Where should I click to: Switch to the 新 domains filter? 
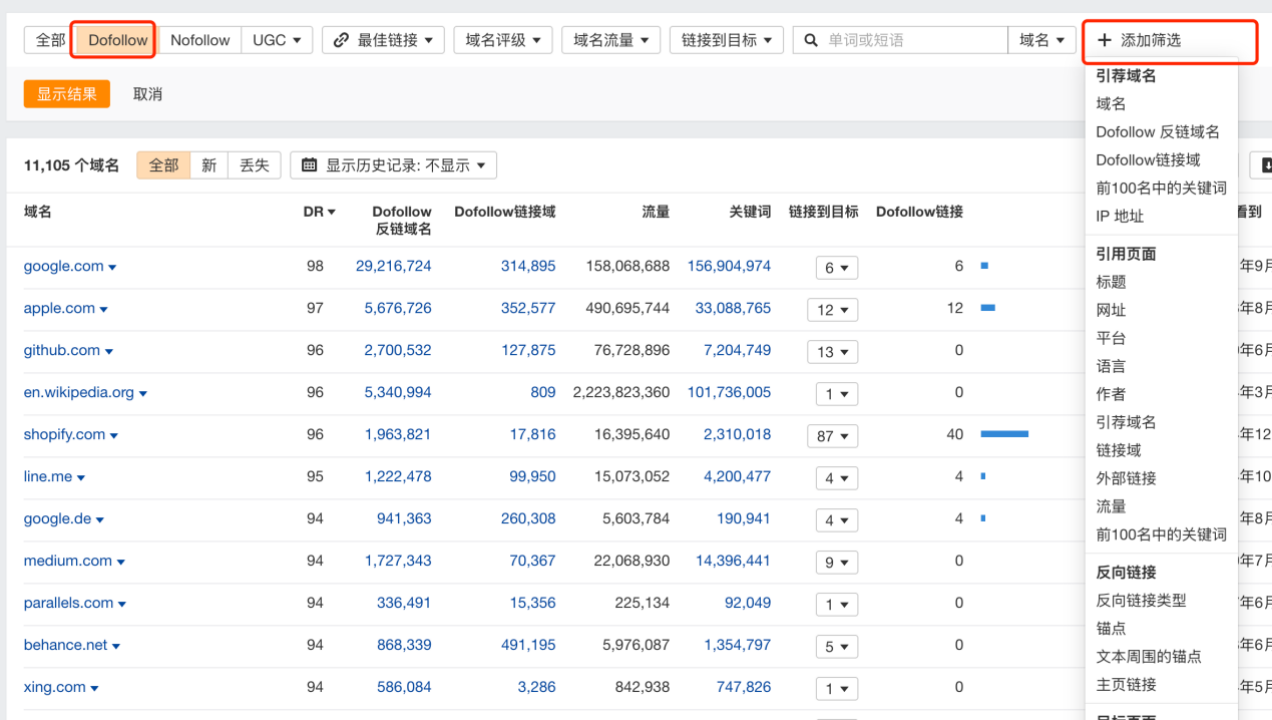[x=209, y=165]
